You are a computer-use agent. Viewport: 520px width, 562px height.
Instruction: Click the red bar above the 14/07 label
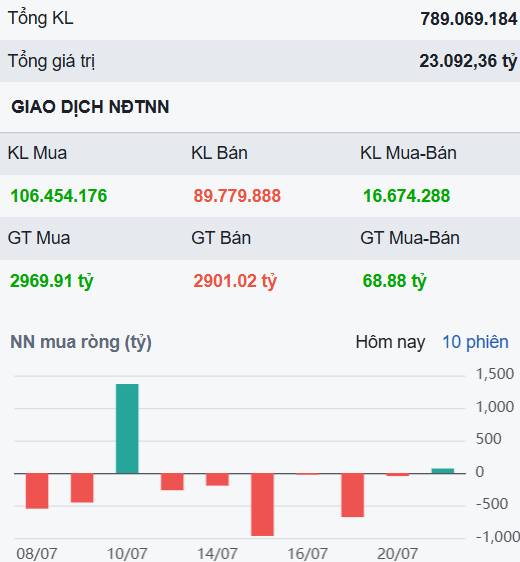217,480
